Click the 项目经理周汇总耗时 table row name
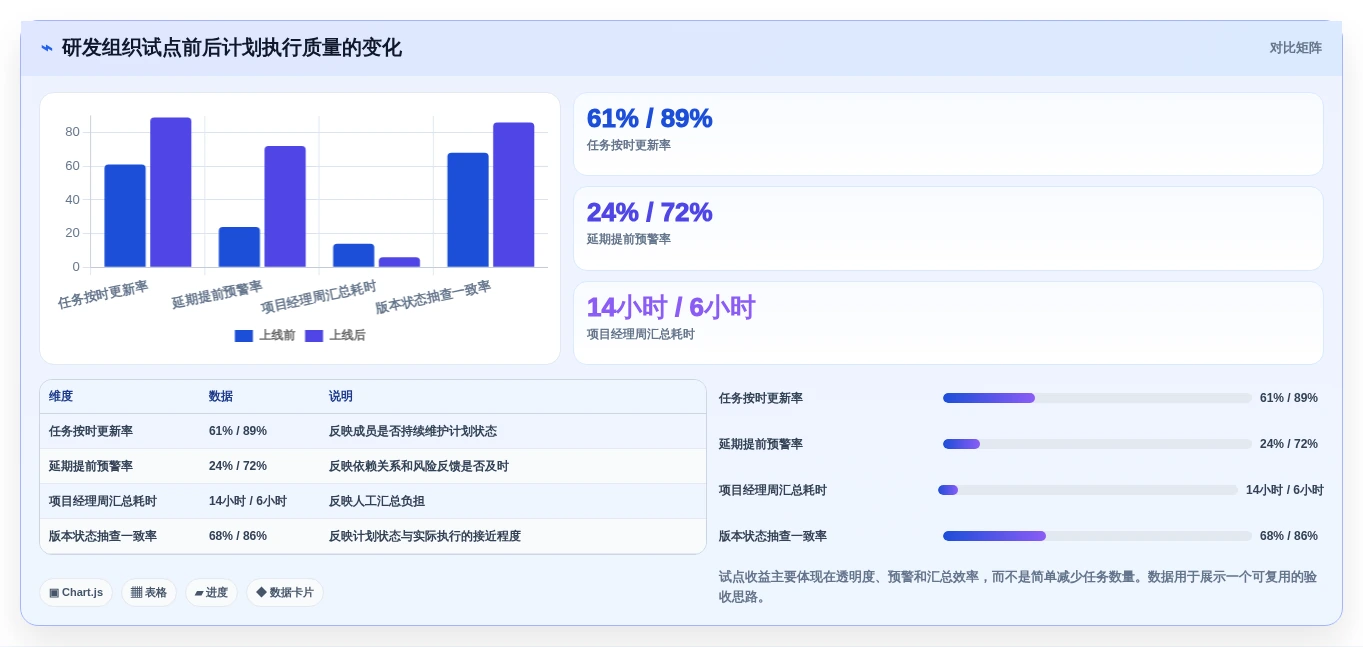 [103, 501]
